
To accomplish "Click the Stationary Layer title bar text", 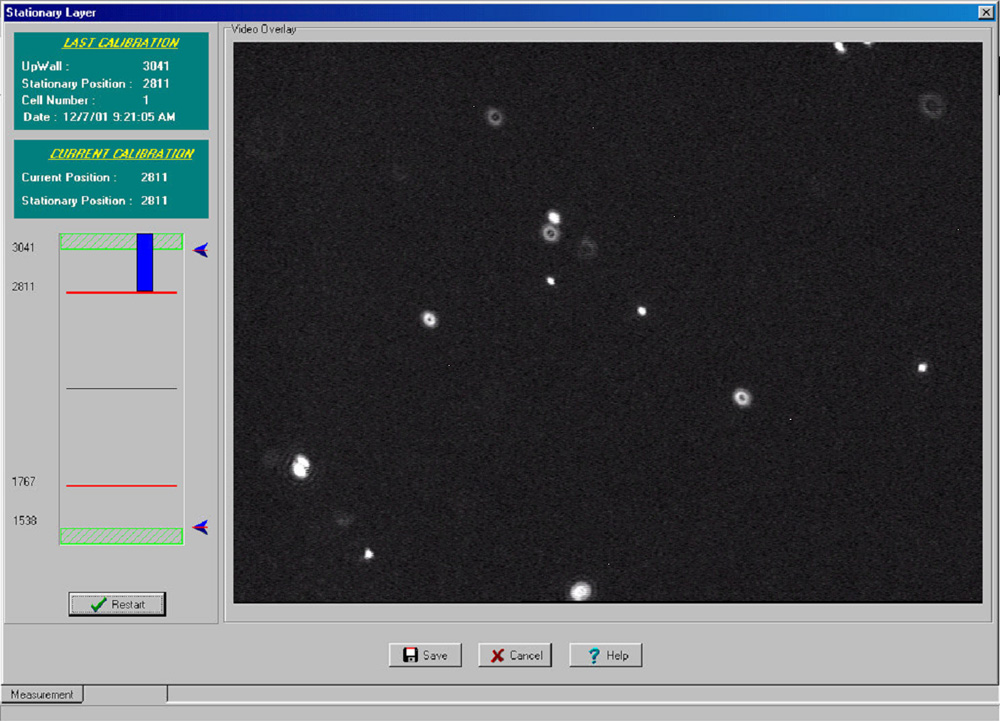I will 51,12.
